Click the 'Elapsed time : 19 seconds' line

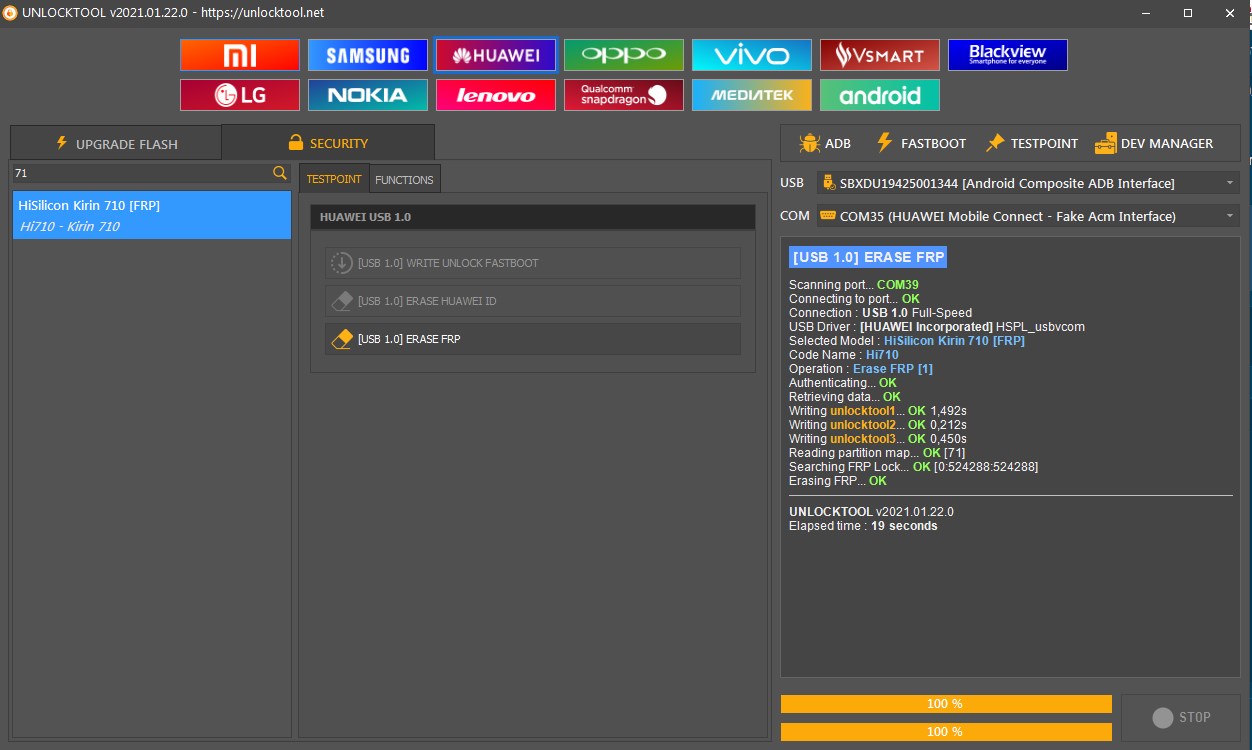[x=863, y=525]
